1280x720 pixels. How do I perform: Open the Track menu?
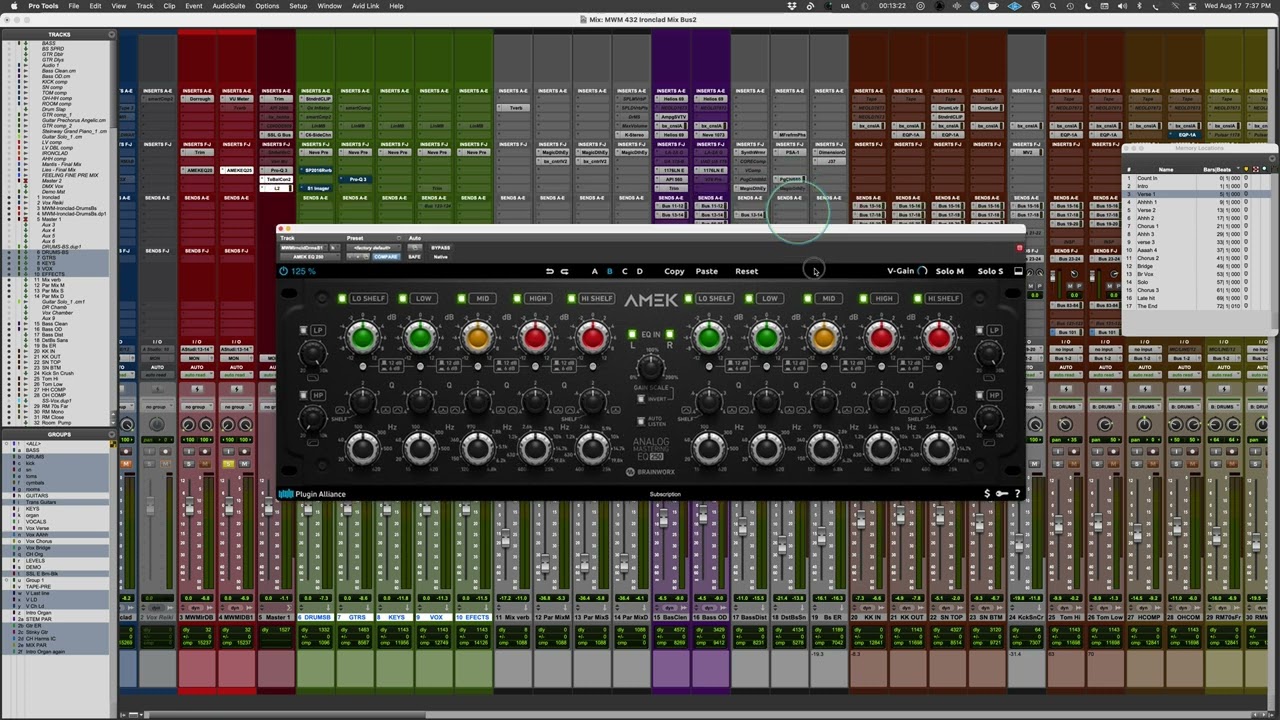145,6
